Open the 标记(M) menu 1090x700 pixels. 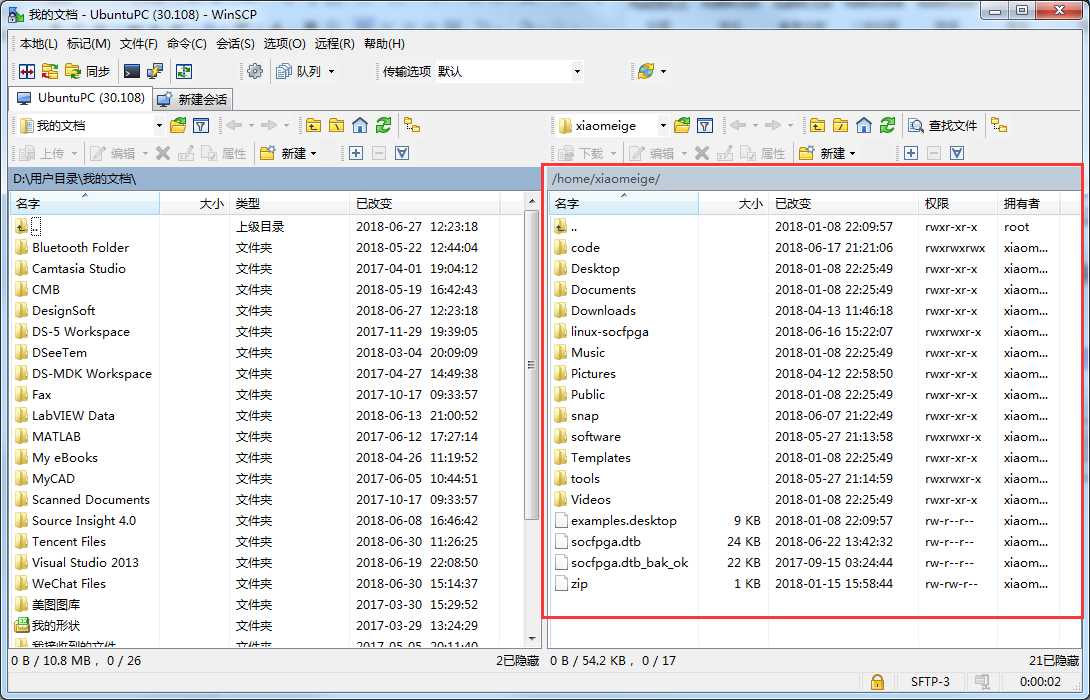pyautogui.click(x=88, y=44)
